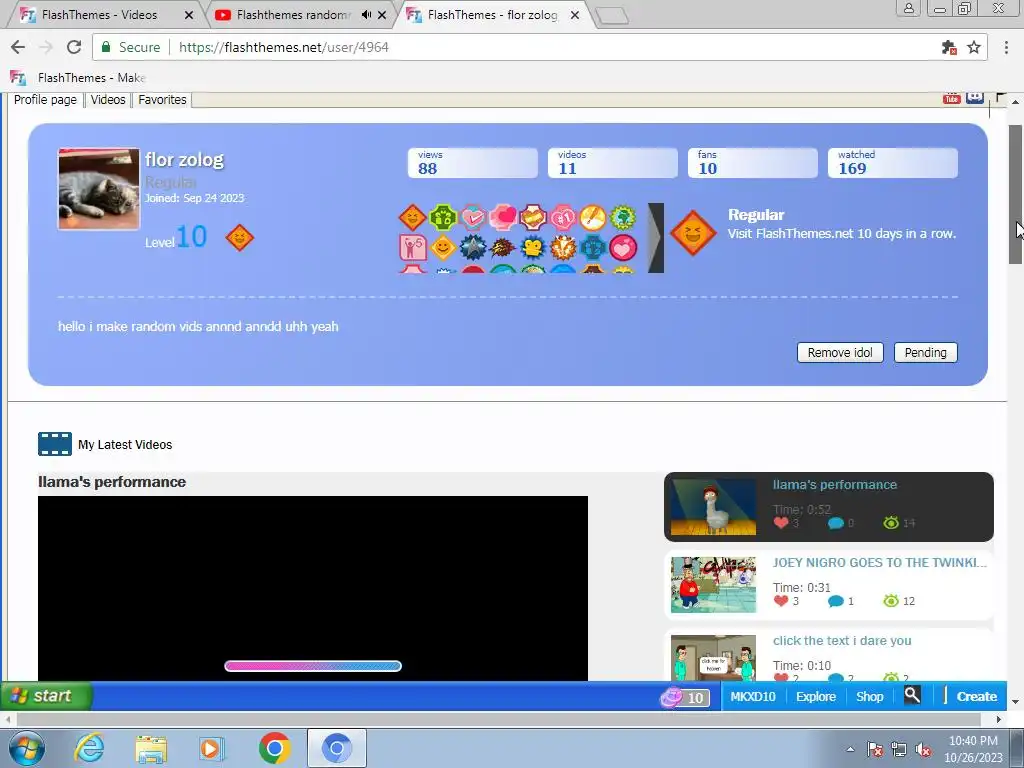Click the film strip icon by My Latest Videos
1024x768 pixels.
pos(55,444)
